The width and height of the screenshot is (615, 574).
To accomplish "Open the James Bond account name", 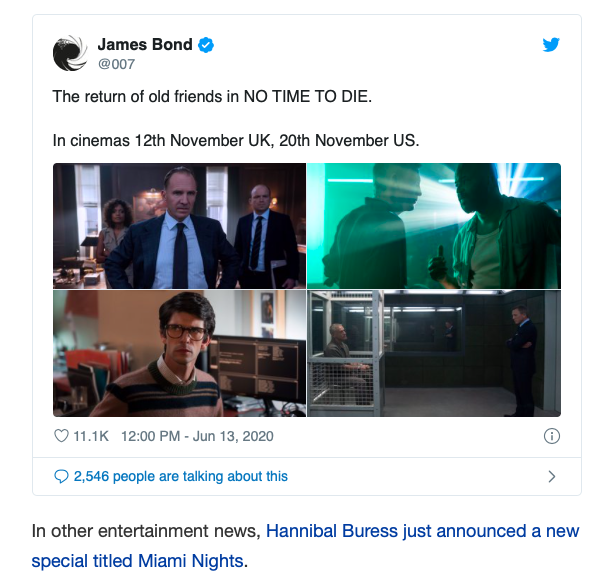I will (x=145, y=44).
